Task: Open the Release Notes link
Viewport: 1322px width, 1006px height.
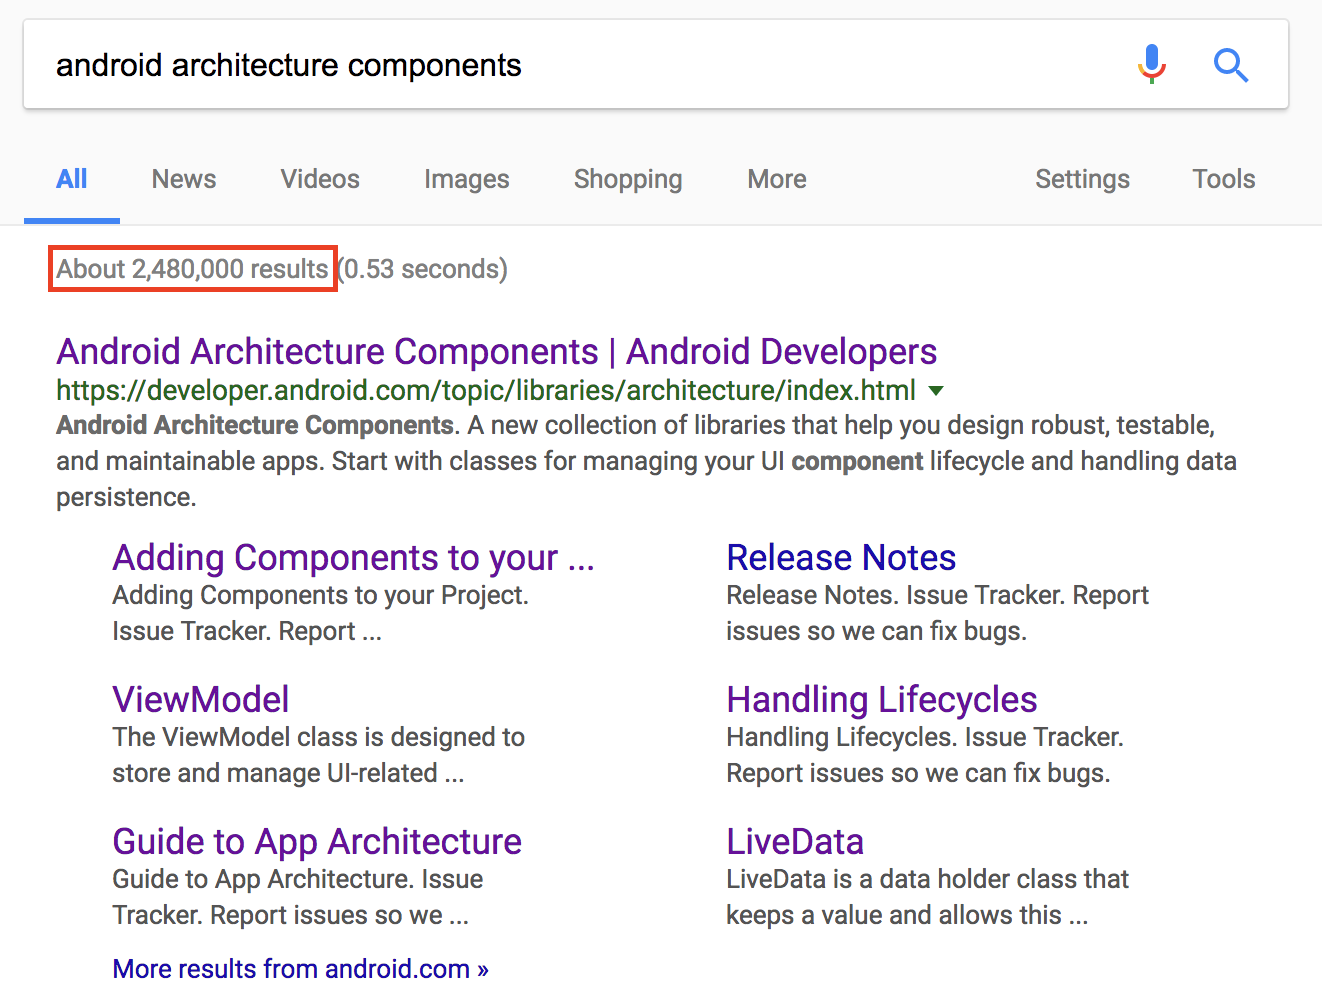Action: 841,558
